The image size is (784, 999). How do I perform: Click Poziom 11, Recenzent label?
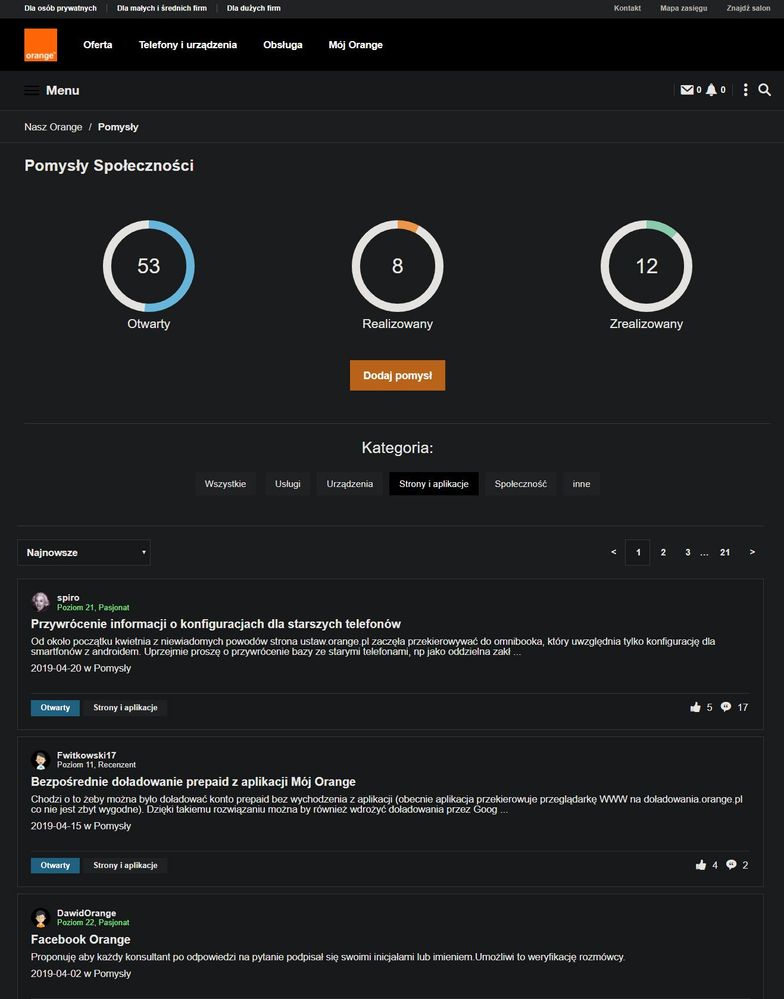96,765
